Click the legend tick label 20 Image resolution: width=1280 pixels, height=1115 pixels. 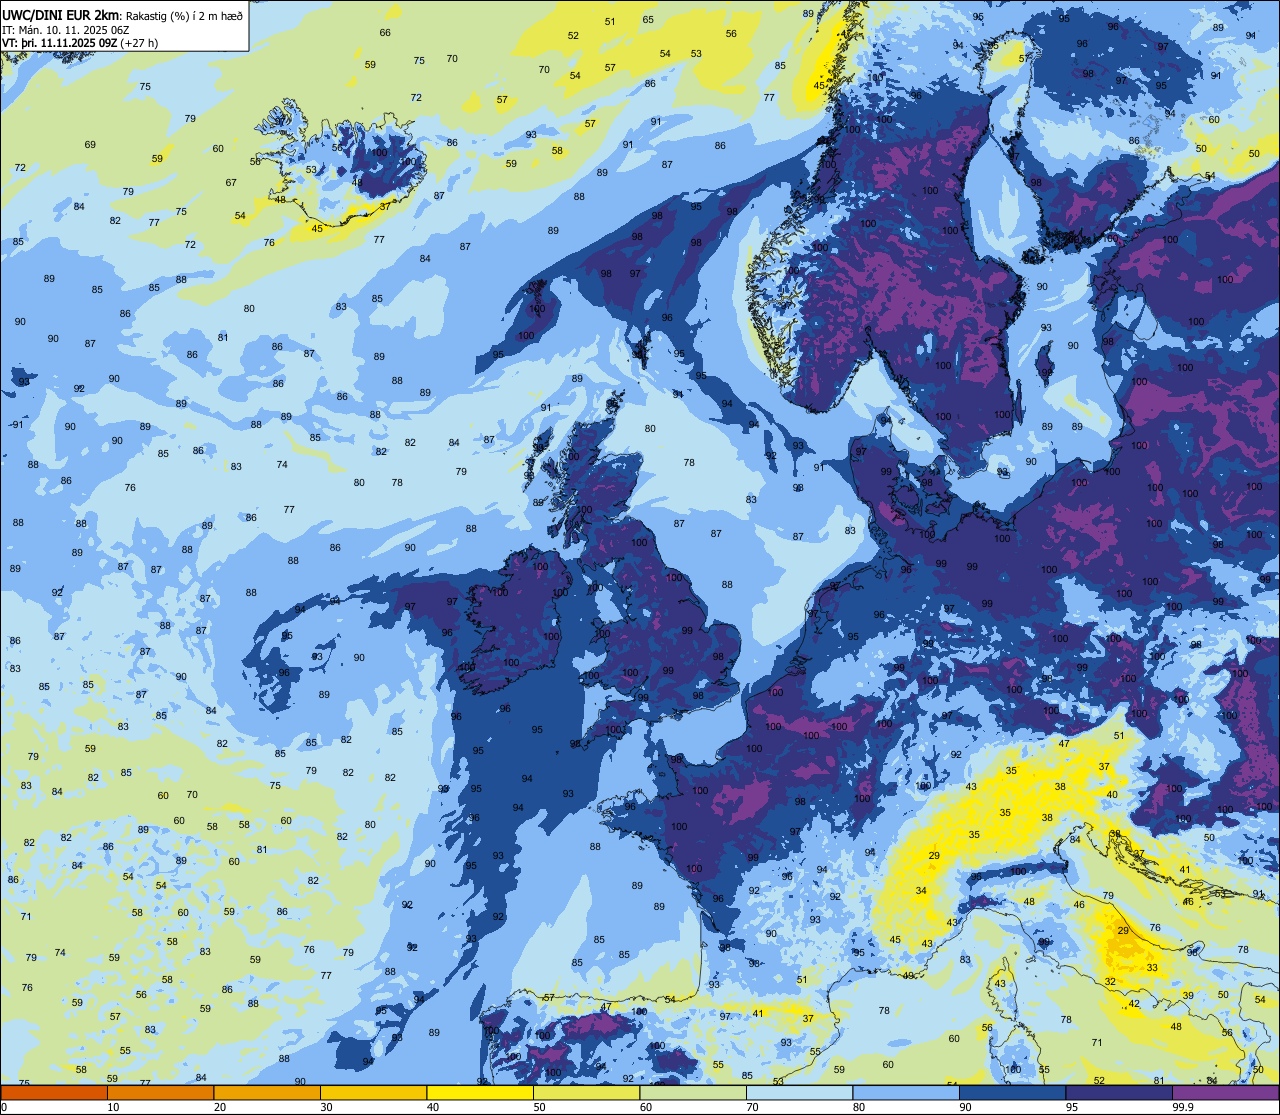point(220,1107)
